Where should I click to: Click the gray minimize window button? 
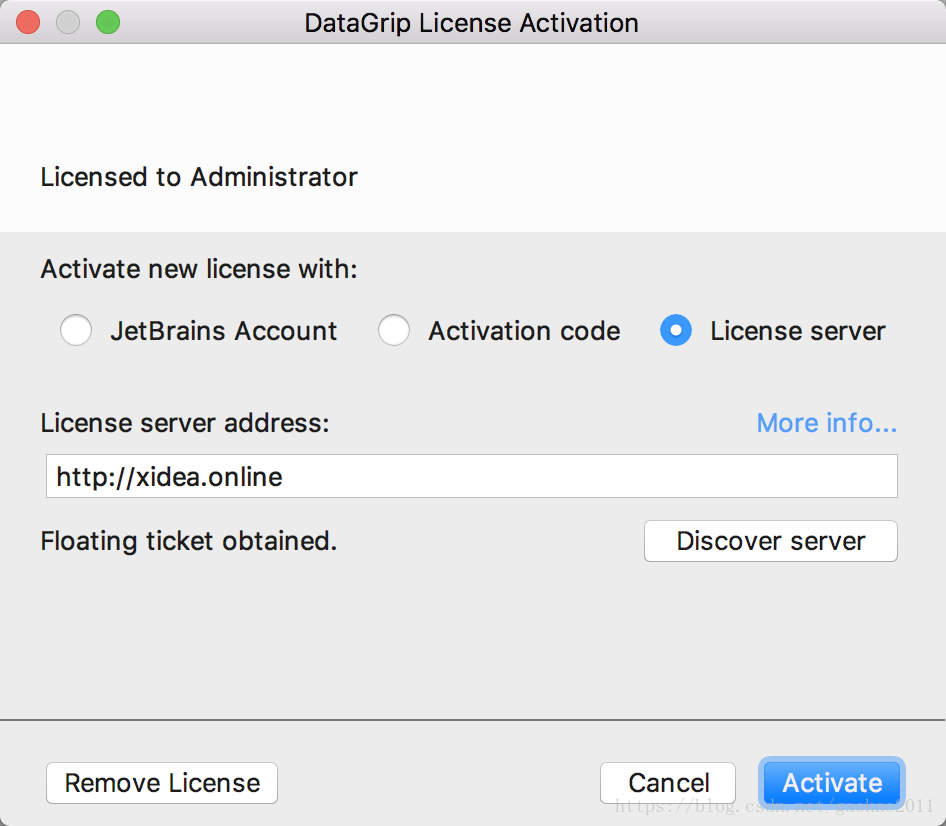68,22
